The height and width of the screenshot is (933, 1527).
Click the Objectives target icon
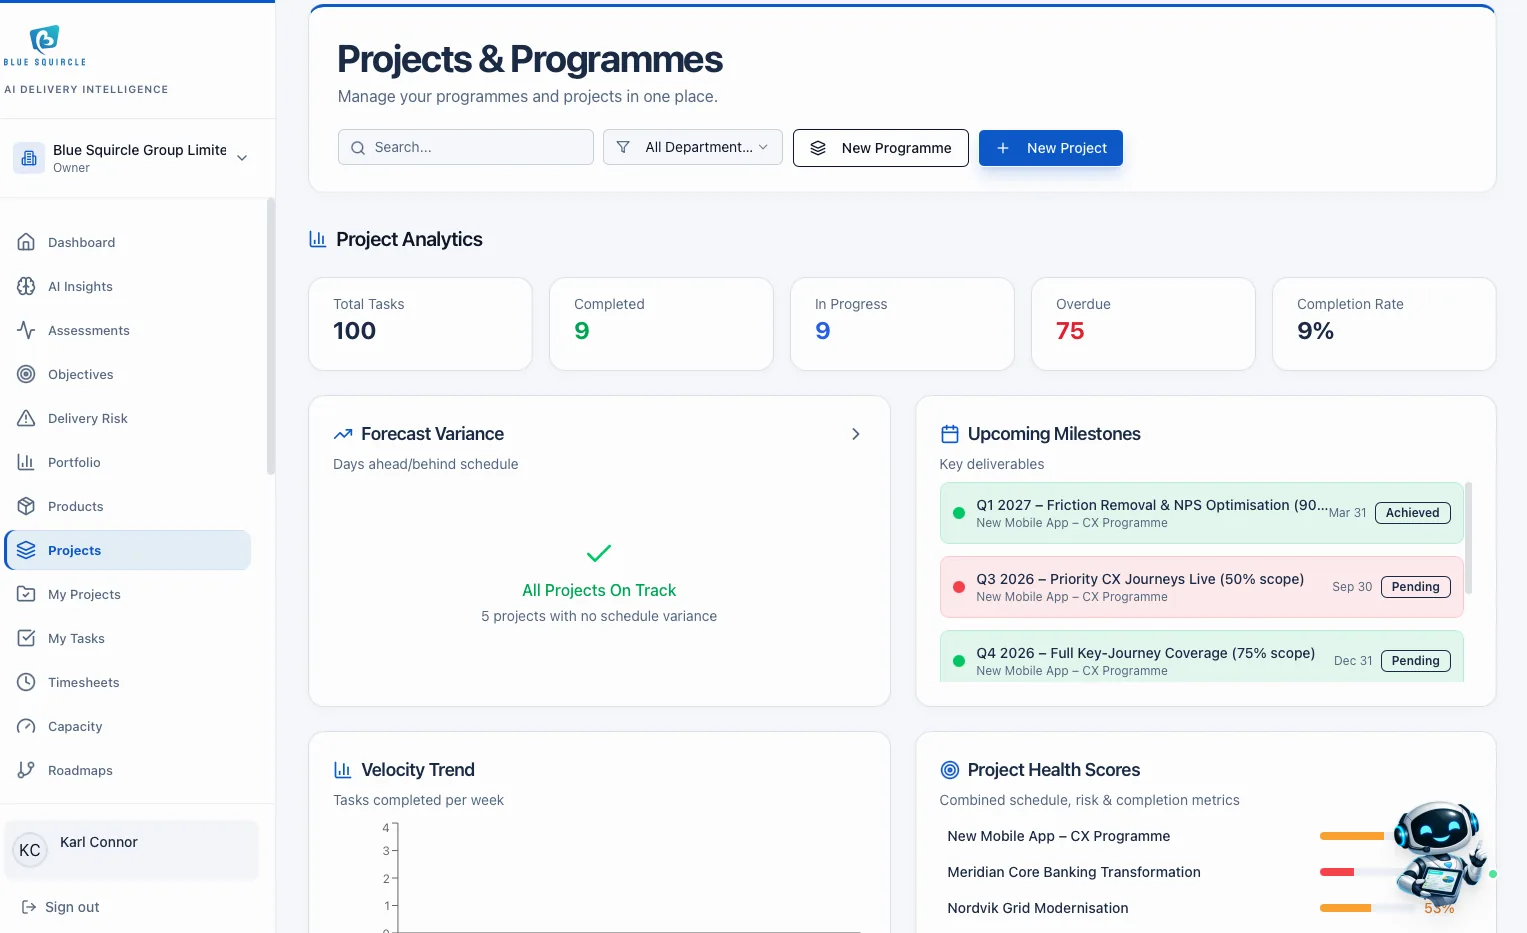pos(26,374)
